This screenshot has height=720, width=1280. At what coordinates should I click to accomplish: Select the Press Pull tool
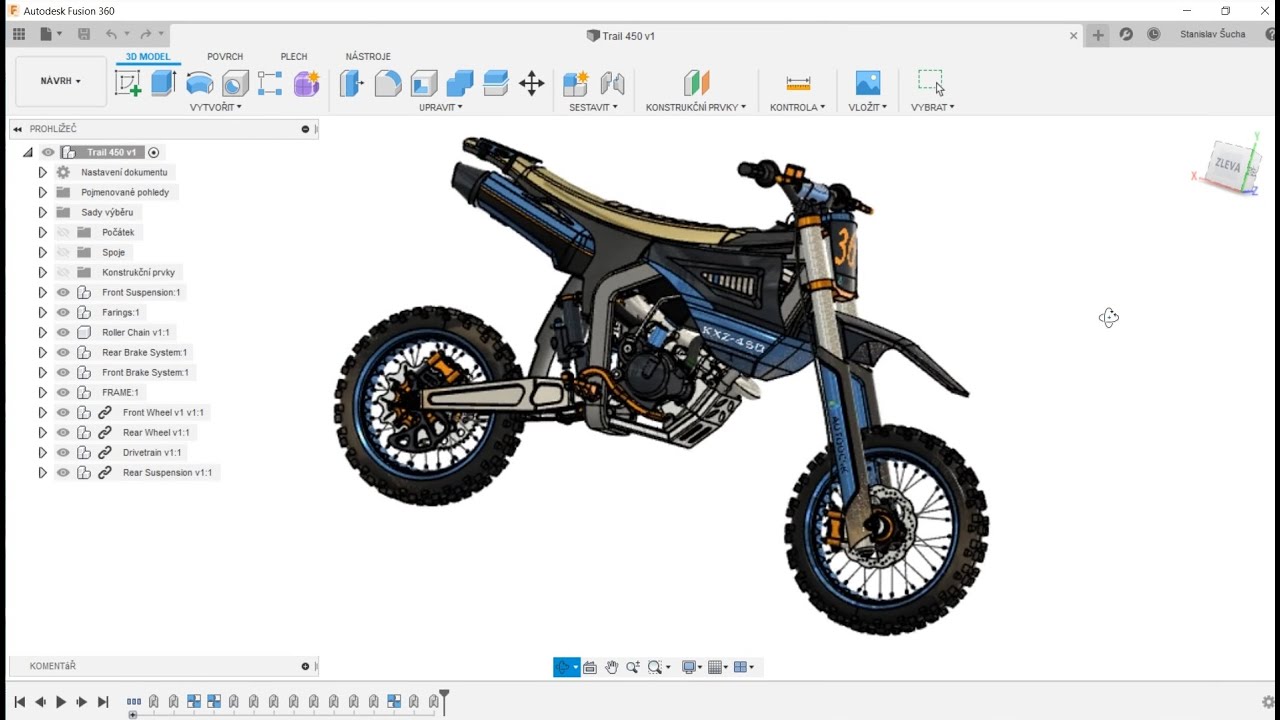[x=351, y=83]
